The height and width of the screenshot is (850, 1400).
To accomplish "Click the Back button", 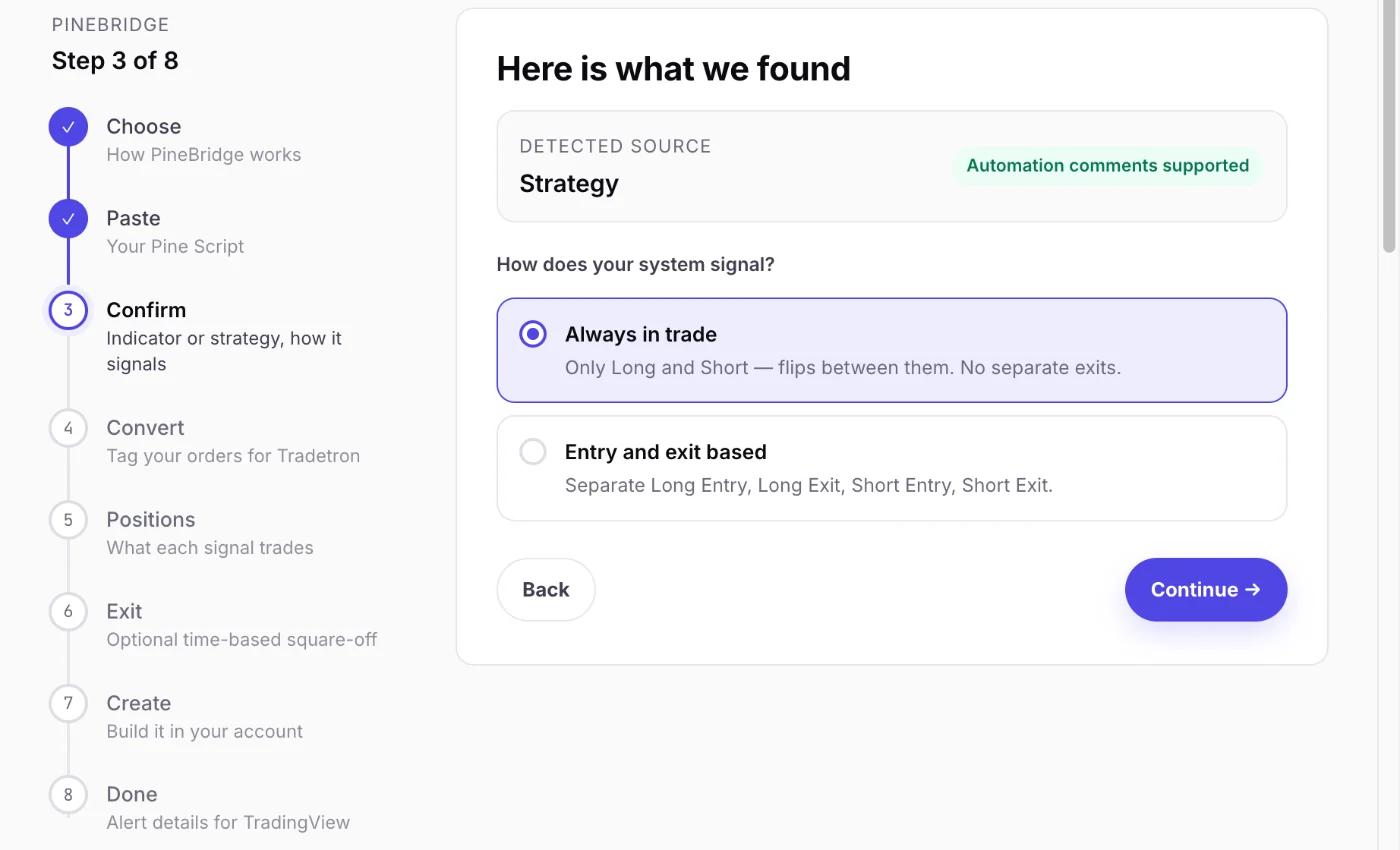I will click(x=546, y=590).
